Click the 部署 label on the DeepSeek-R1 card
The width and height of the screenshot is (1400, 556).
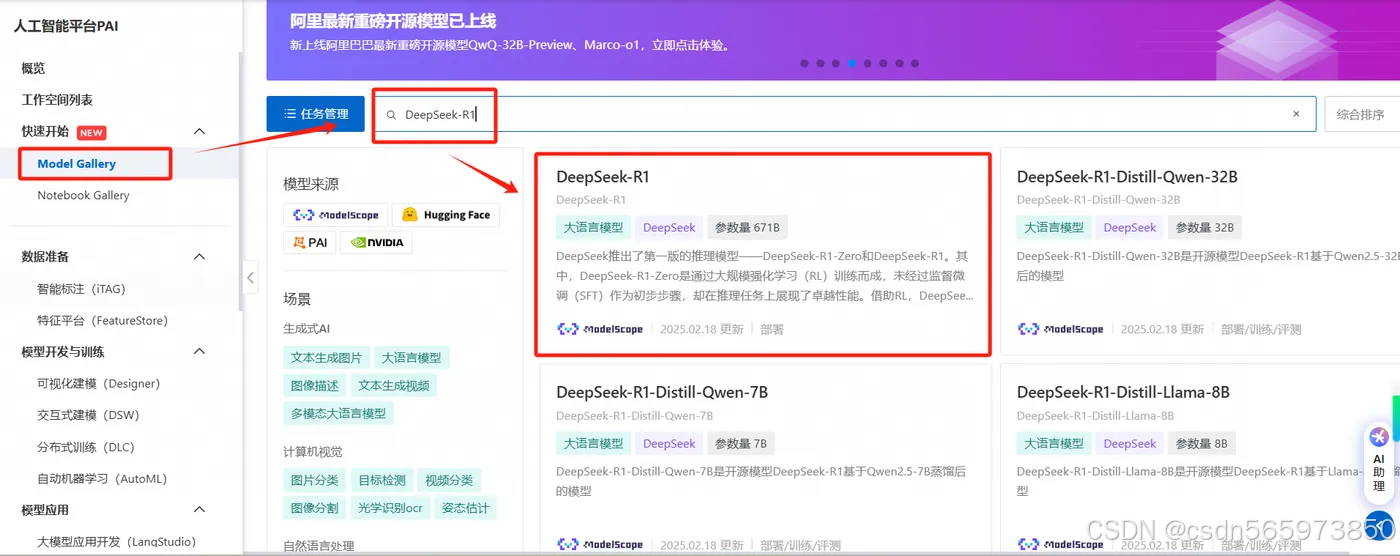click(772, 329)
